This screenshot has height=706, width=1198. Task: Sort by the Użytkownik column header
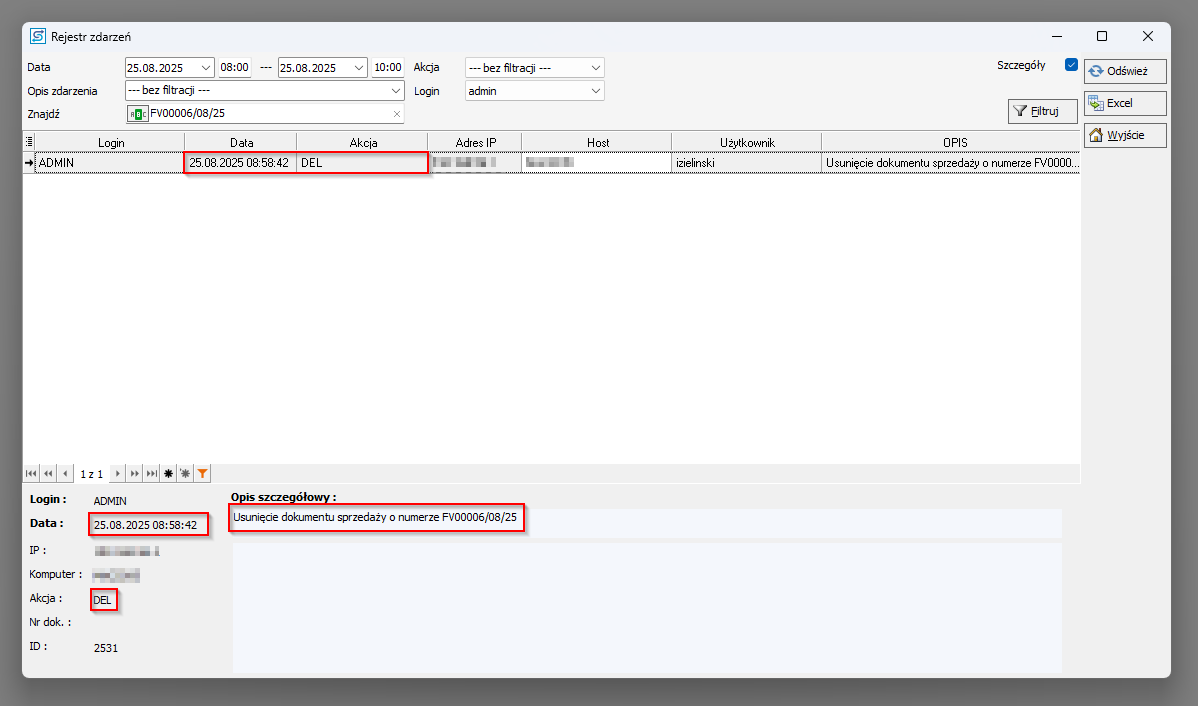click(746, 143)
